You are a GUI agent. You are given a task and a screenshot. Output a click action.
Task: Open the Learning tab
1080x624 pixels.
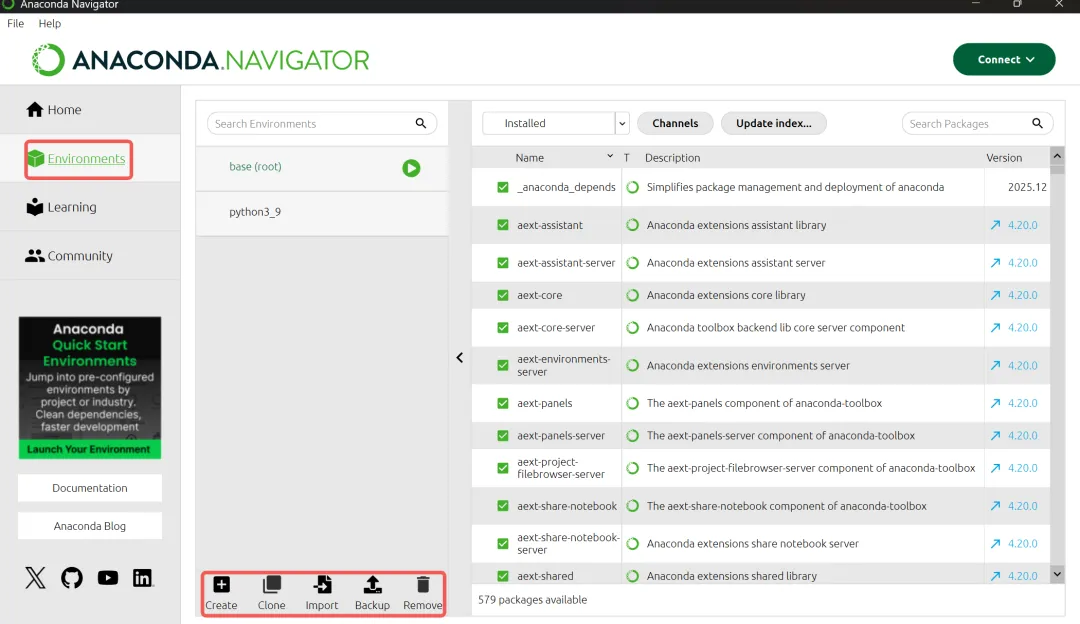click(x=90, y=207)
